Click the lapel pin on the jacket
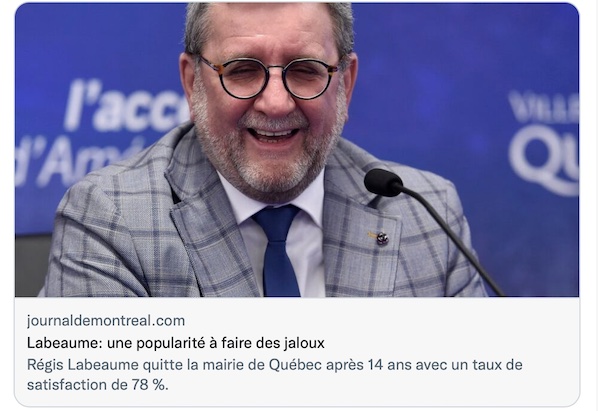Image resolution: width=600 pixels, height=411 pixels. point(381,238)
